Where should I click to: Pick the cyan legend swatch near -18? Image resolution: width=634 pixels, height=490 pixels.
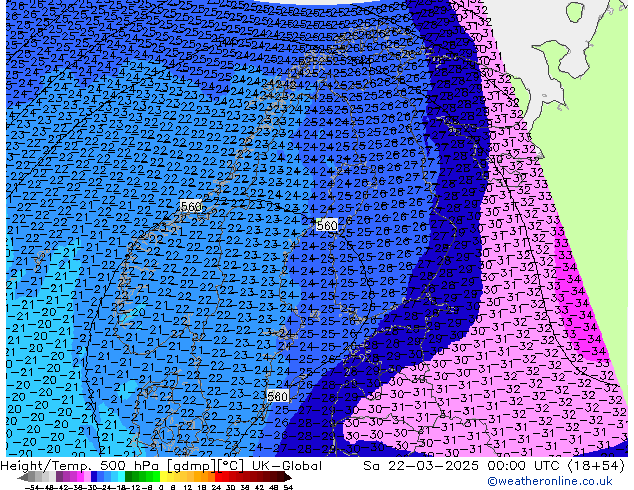121,478
